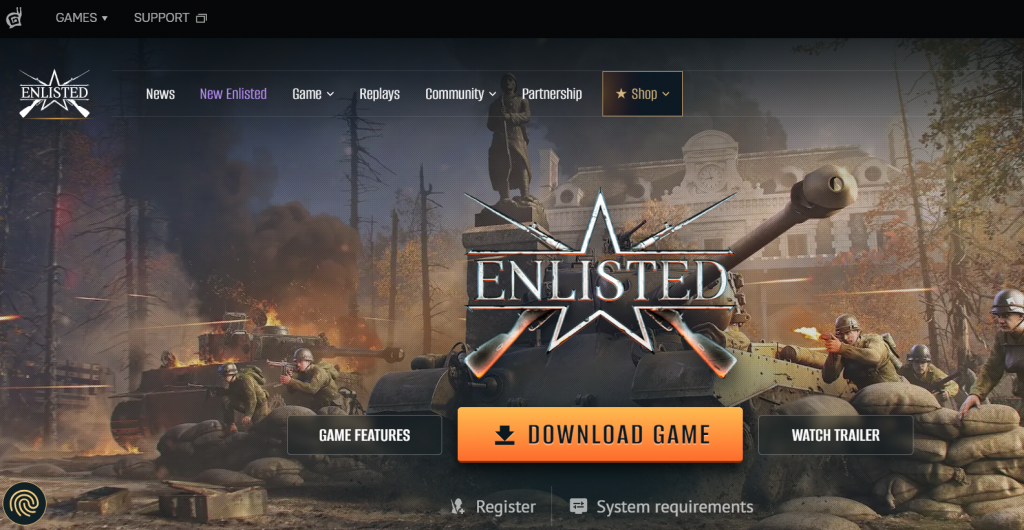Click the Game Features button
Viewport: 1024px width, 530px height.
coord(364,435)
